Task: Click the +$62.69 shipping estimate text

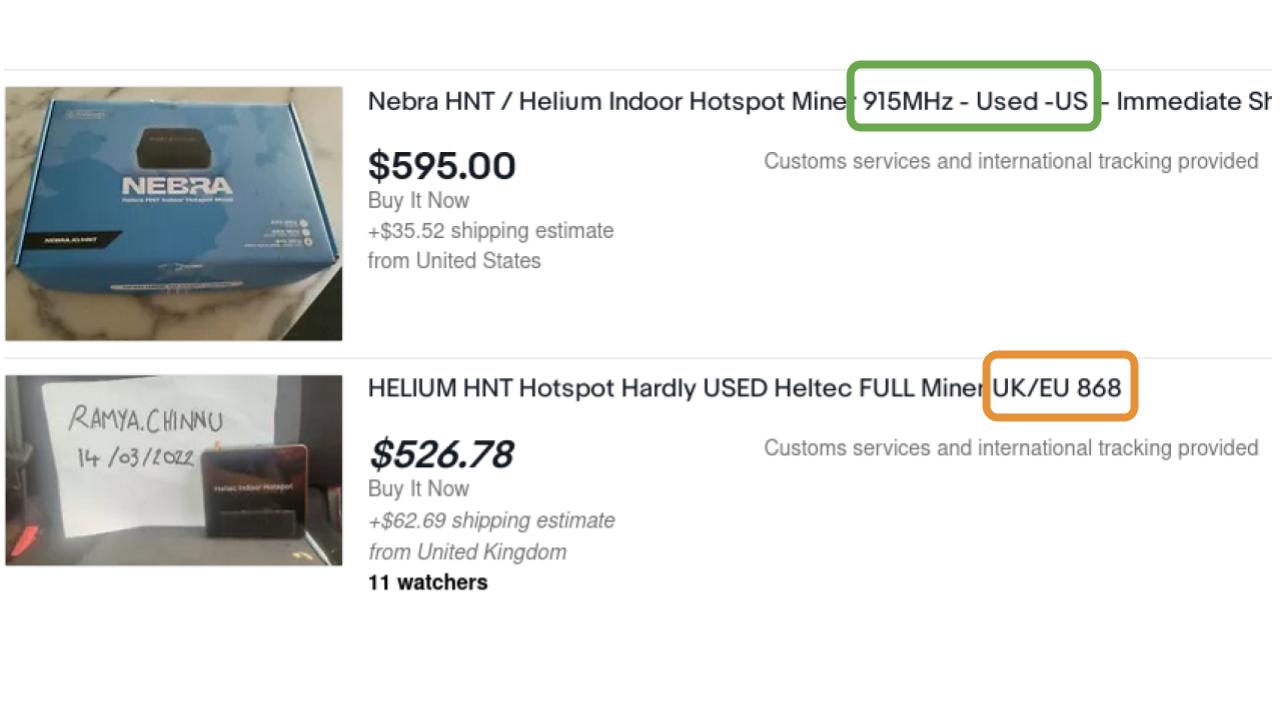Action: pos(492,521)
